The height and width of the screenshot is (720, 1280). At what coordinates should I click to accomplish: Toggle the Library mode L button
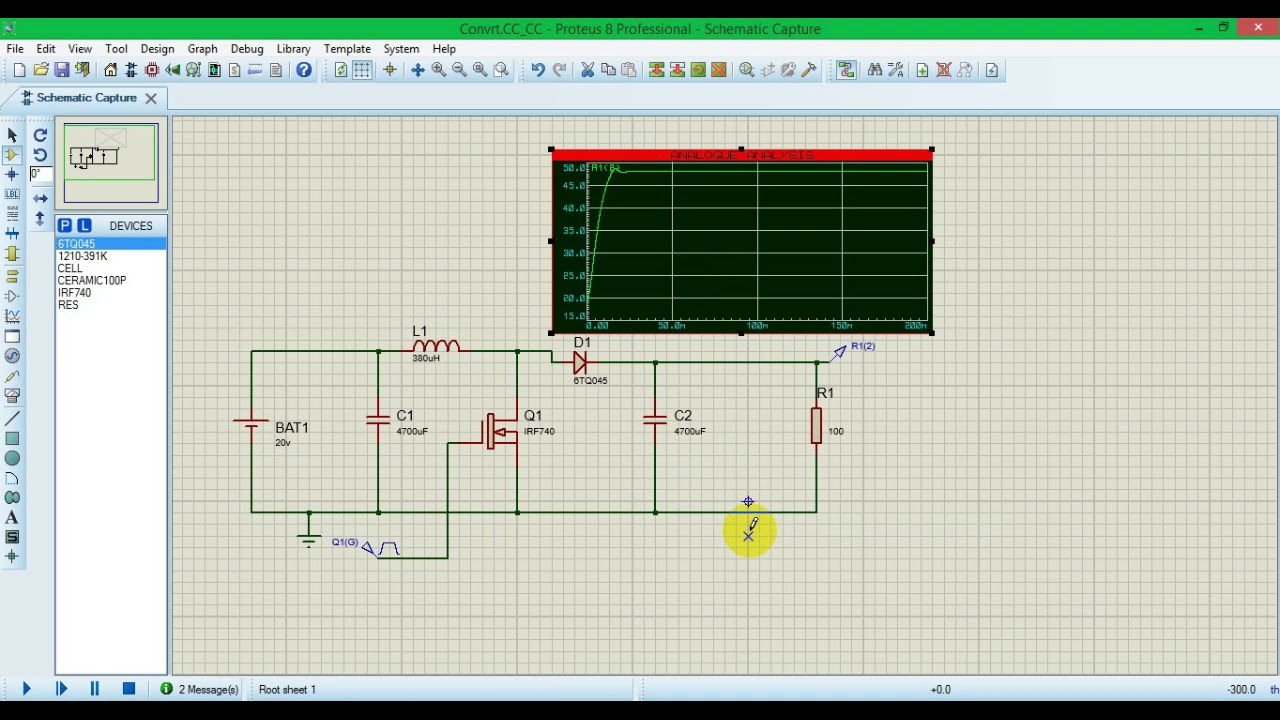click(84, 226)
